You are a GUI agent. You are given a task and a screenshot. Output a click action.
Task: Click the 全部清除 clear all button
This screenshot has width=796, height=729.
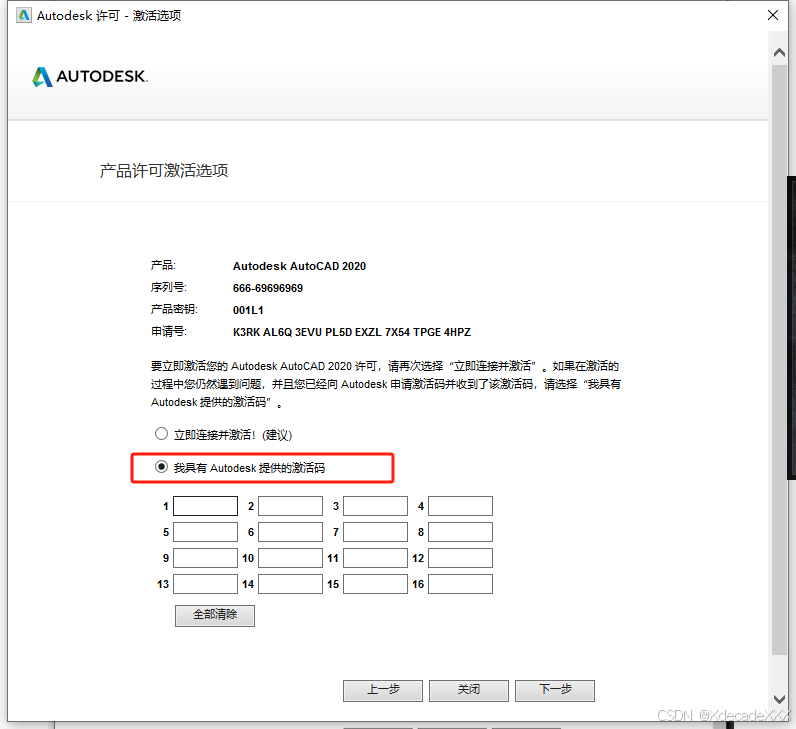pyautogui.click(x=215, y=615)
